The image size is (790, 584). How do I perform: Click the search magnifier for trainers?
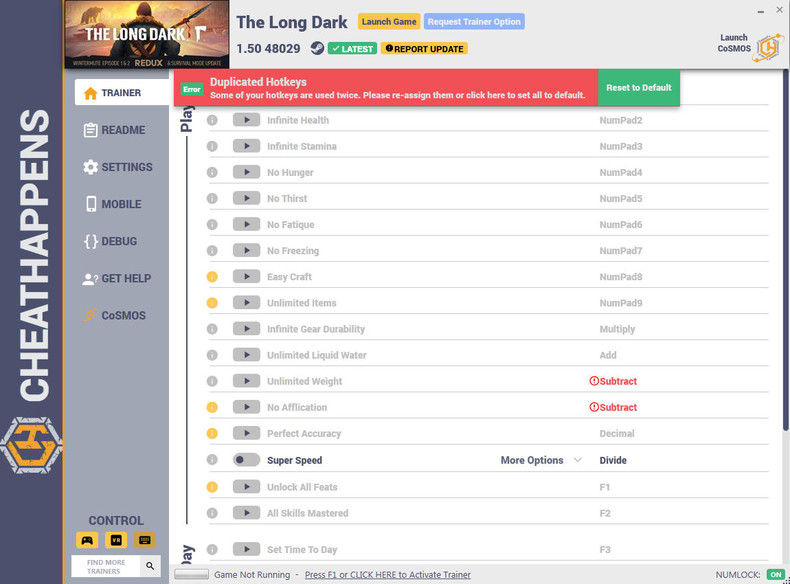[x=150, y=566]
